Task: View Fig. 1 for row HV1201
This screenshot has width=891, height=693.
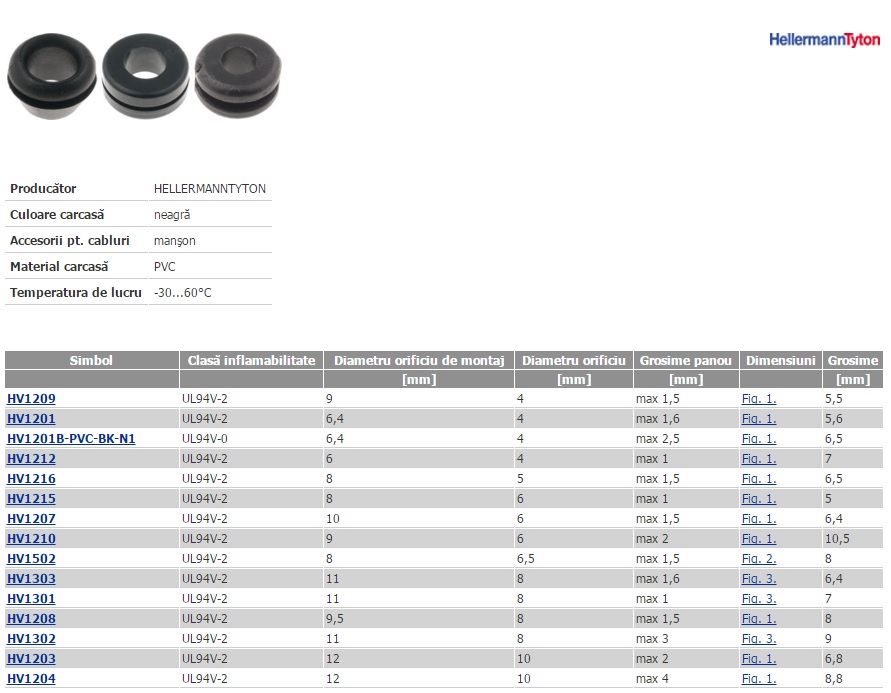Action: [759, 419]
